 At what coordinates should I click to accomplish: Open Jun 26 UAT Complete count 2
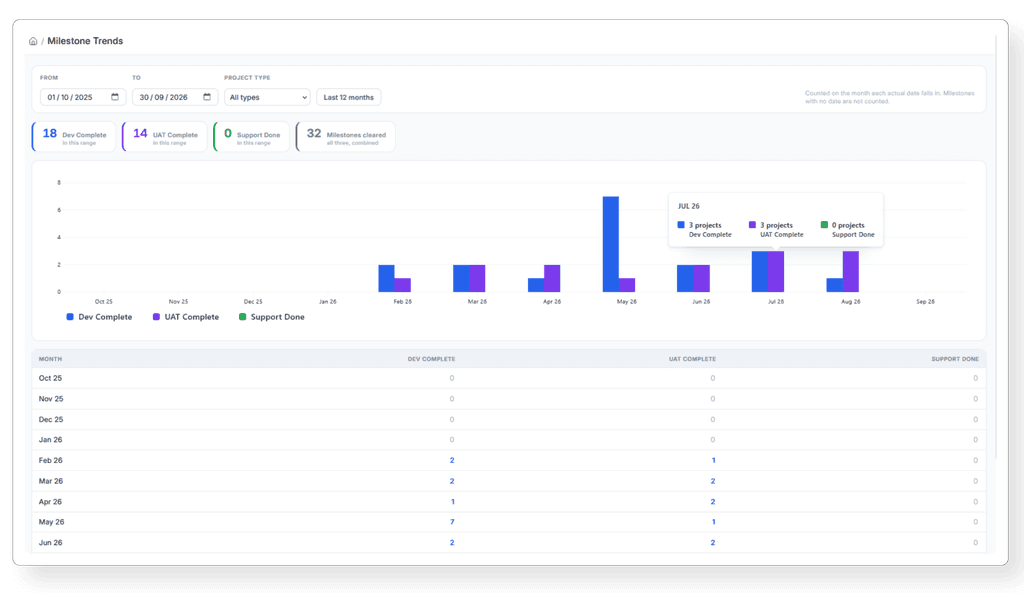(x=712, y=543)
